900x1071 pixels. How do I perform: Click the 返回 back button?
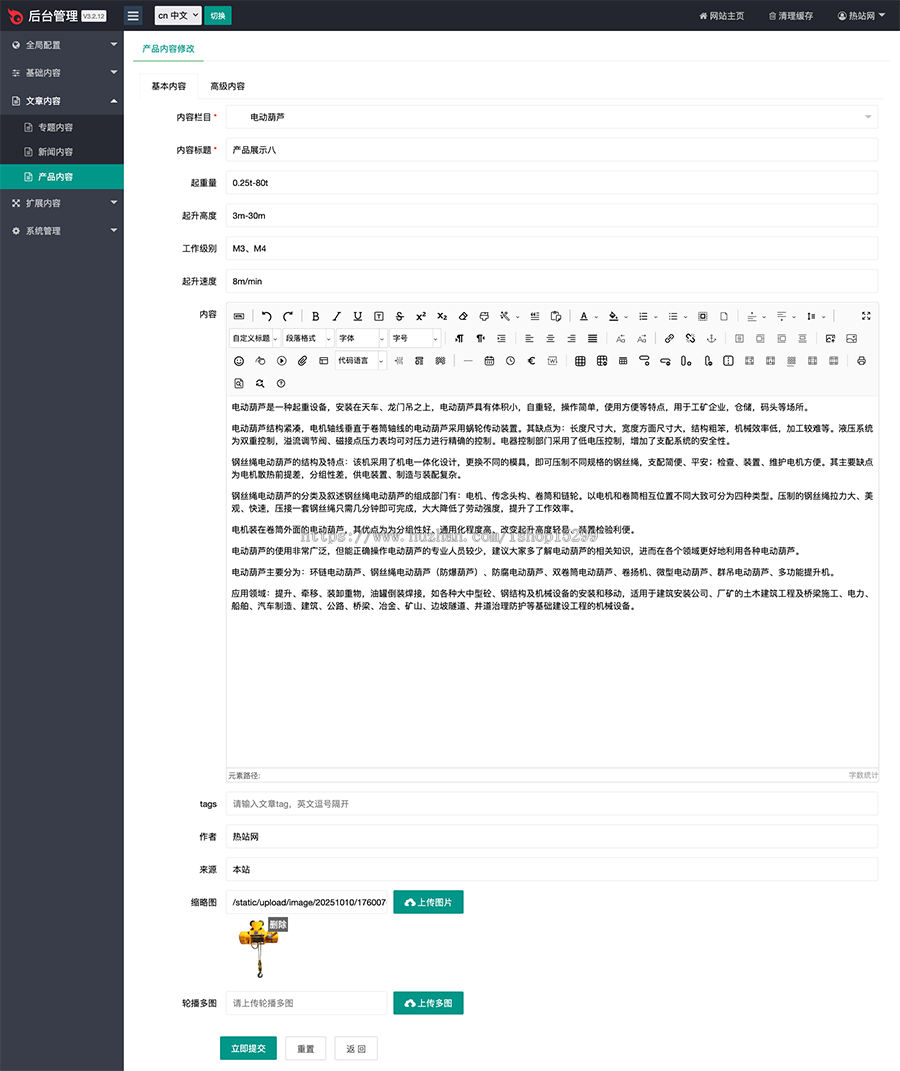click(x=356, y=1048)
